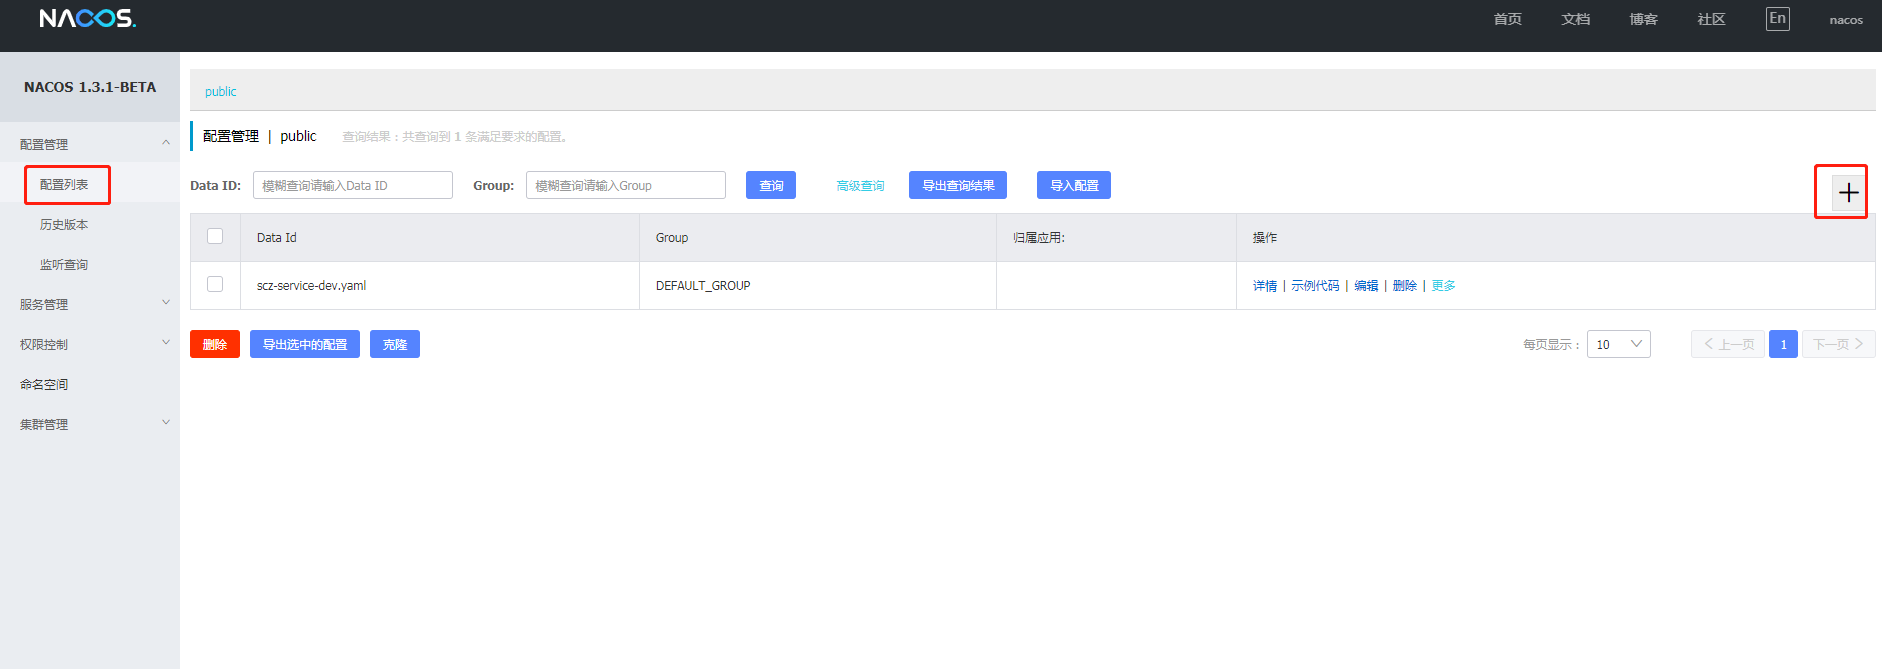This screenshot has height=669, width=1882.
Task: Collapse the 配置管理 sidebar section
Action: [90, 144]
